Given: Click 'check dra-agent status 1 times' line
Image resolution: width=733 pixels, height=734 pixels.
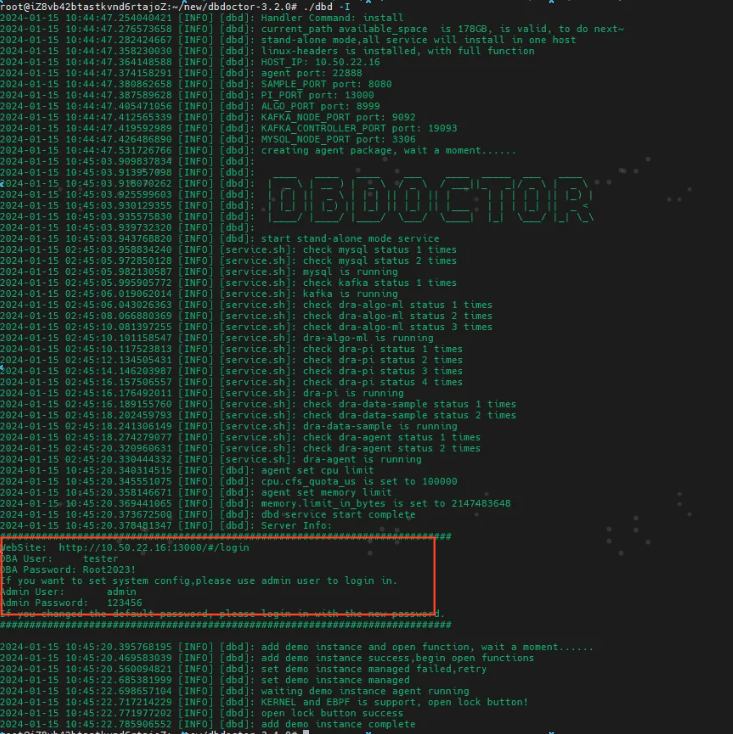Looking at the screenshot, I should coord(391,437).
